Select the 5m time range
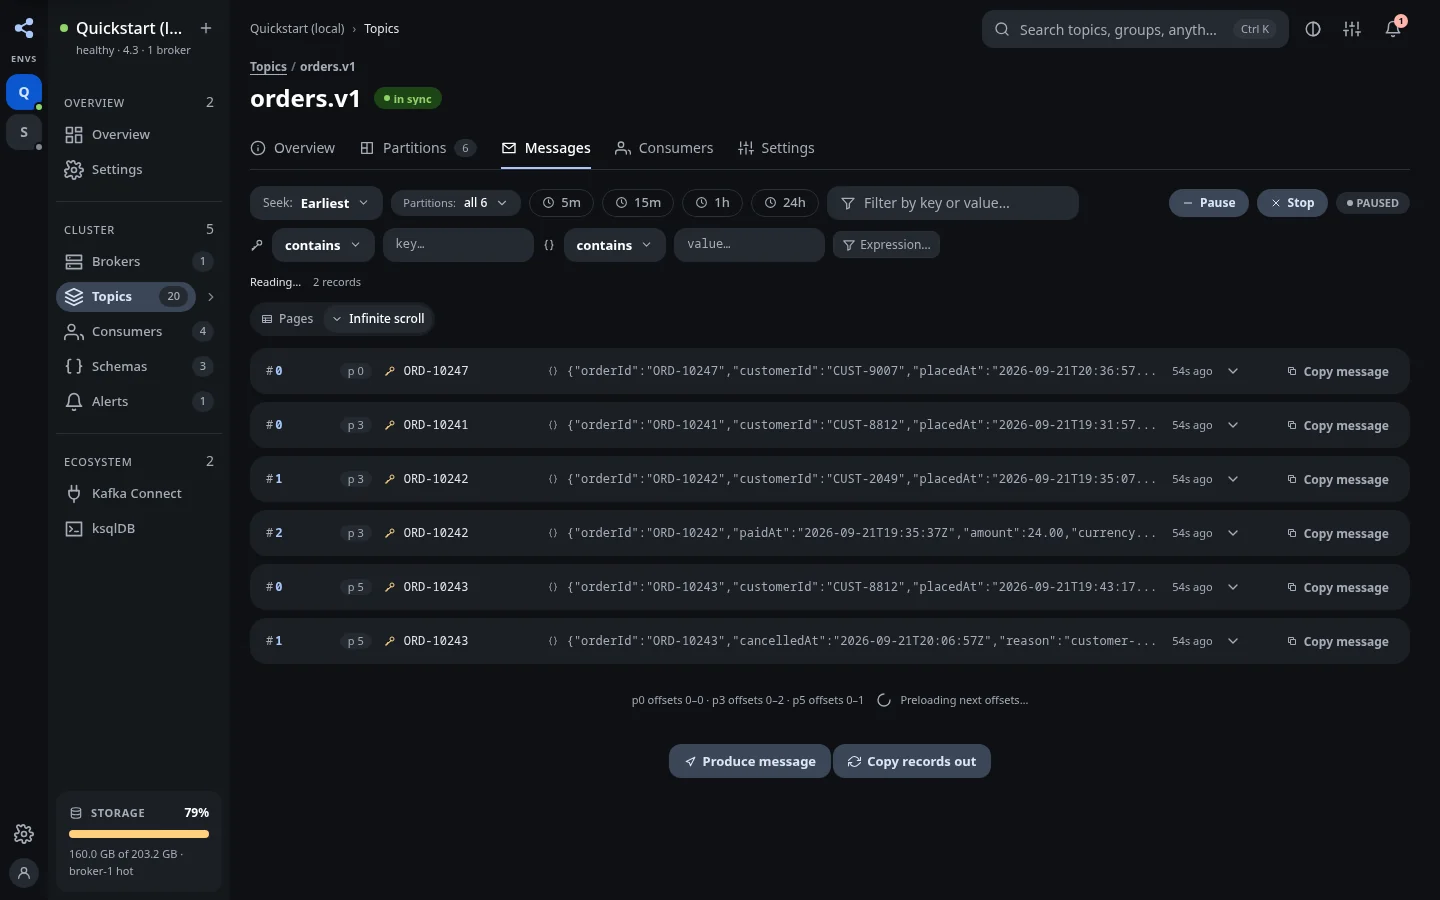The image size is (1440, 900). click(x=561, y=203)
